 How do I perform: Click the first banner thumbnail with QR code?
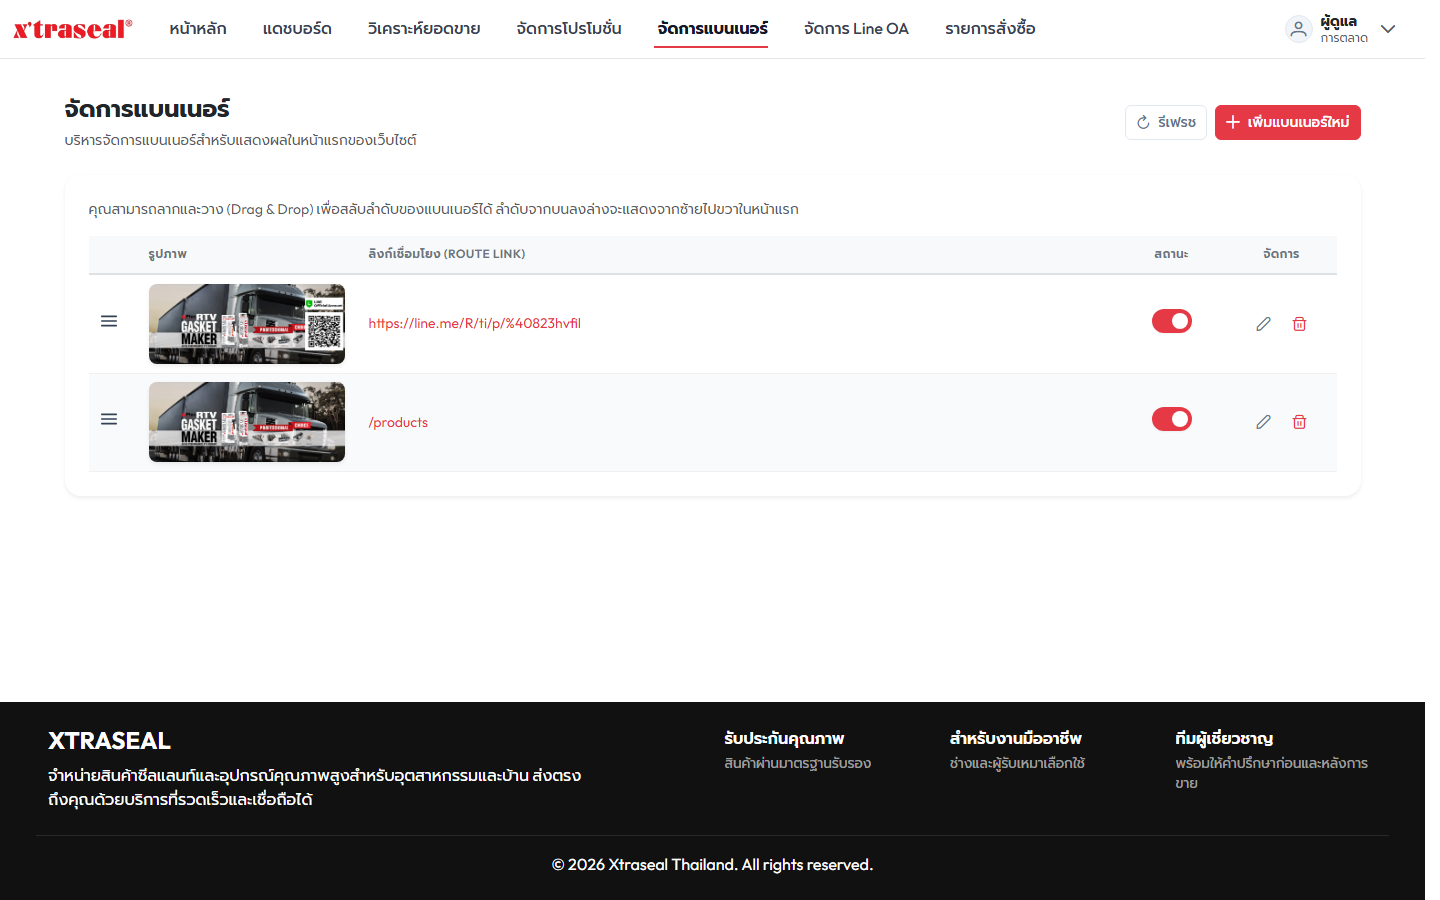tap(247, 324)
